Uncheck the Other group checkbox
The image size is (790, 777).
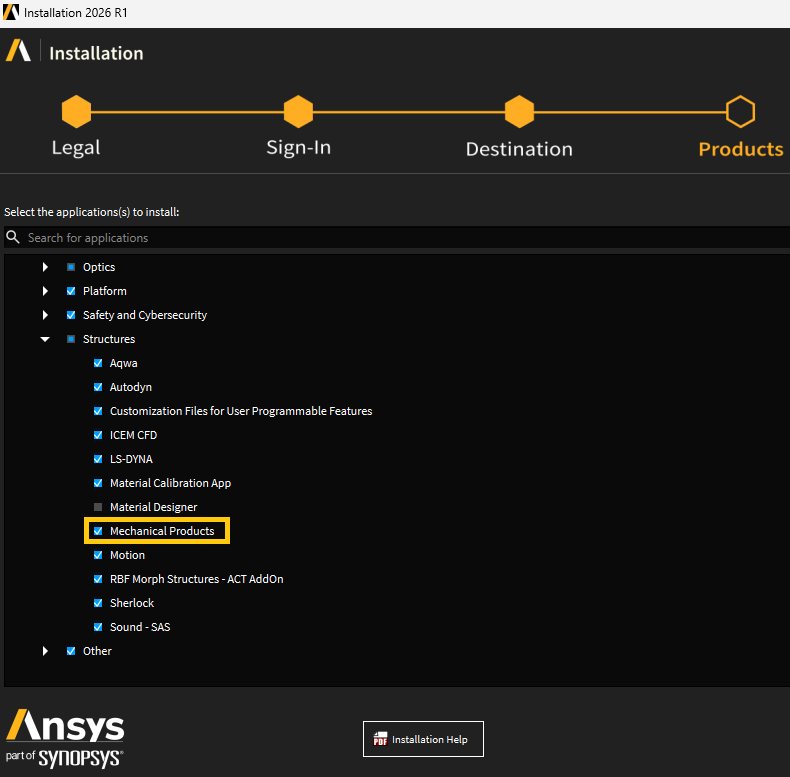coord(71,651)
